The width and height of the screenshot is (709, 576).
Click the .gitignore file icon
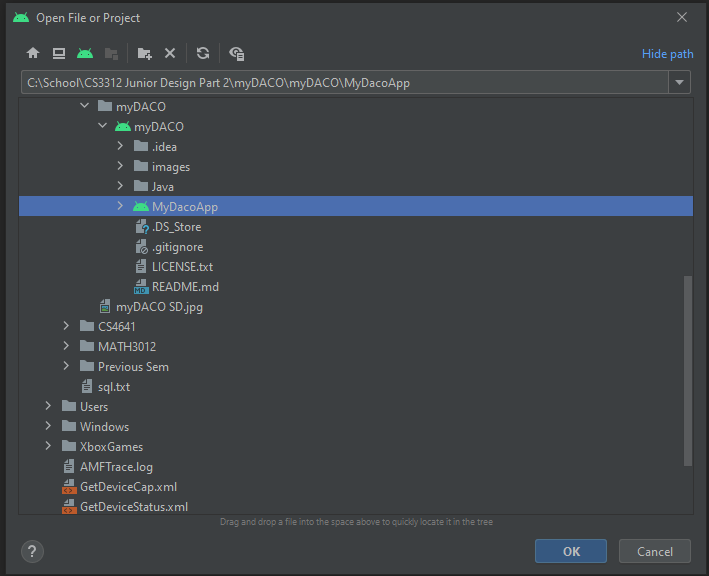point(142,246)
